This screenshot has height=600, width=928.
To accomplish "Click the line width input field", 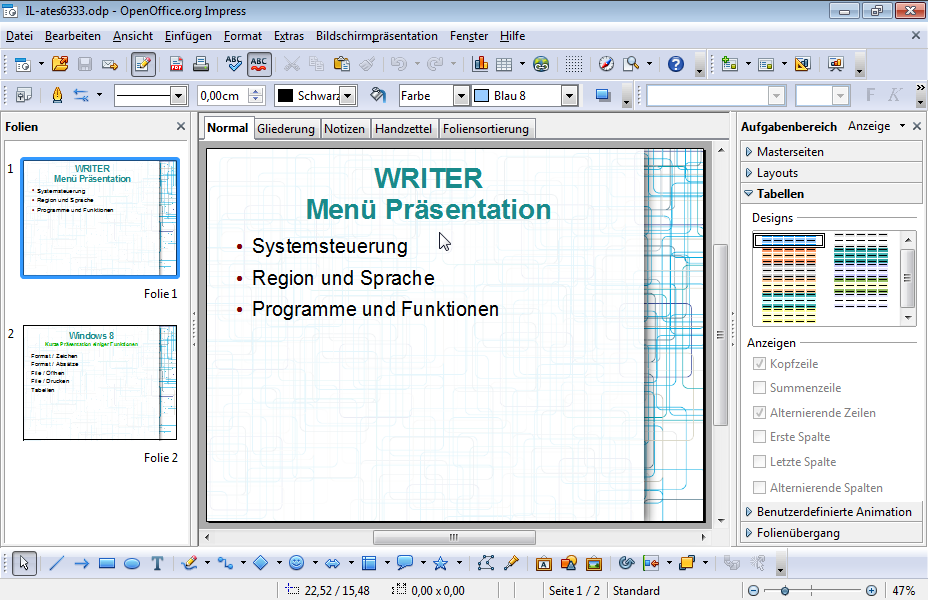I will pos(223,96).
